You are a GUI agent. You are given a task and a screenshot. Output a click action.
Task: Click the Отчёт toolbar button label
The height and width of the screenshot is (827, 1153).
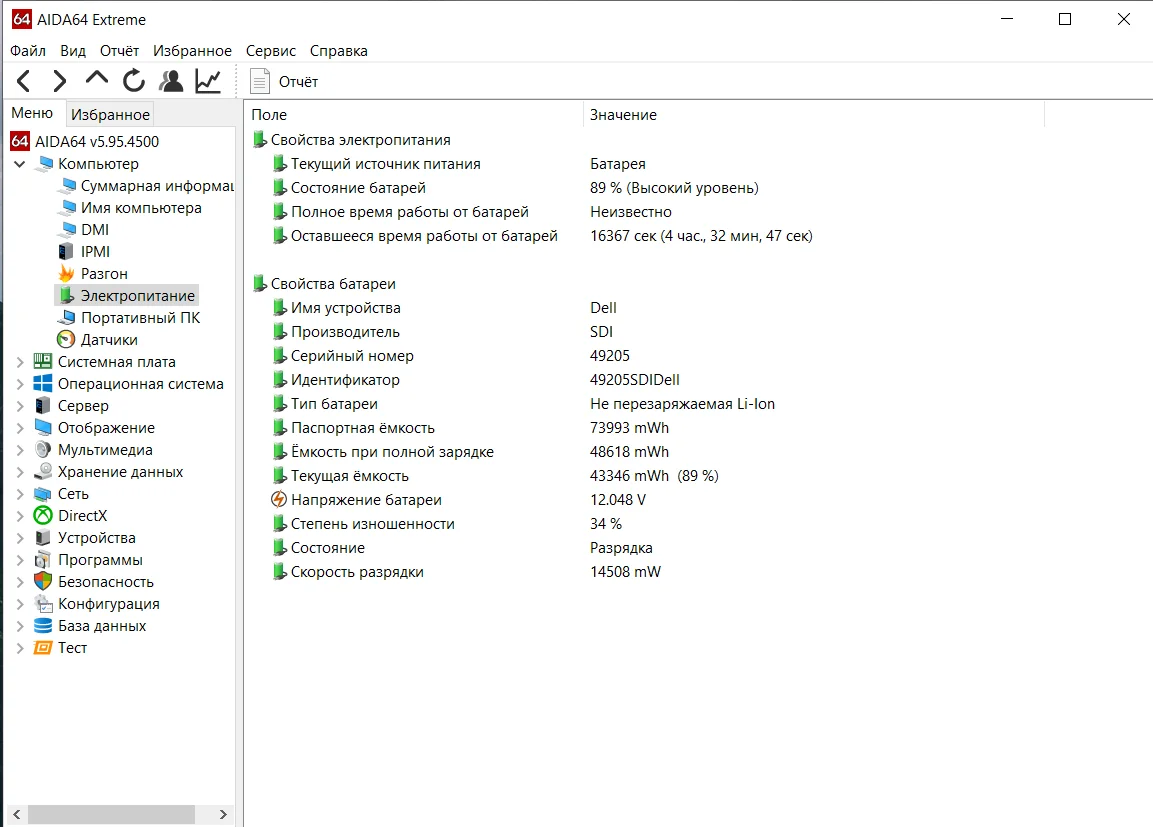pyautogui.click(x=298, y=82)
